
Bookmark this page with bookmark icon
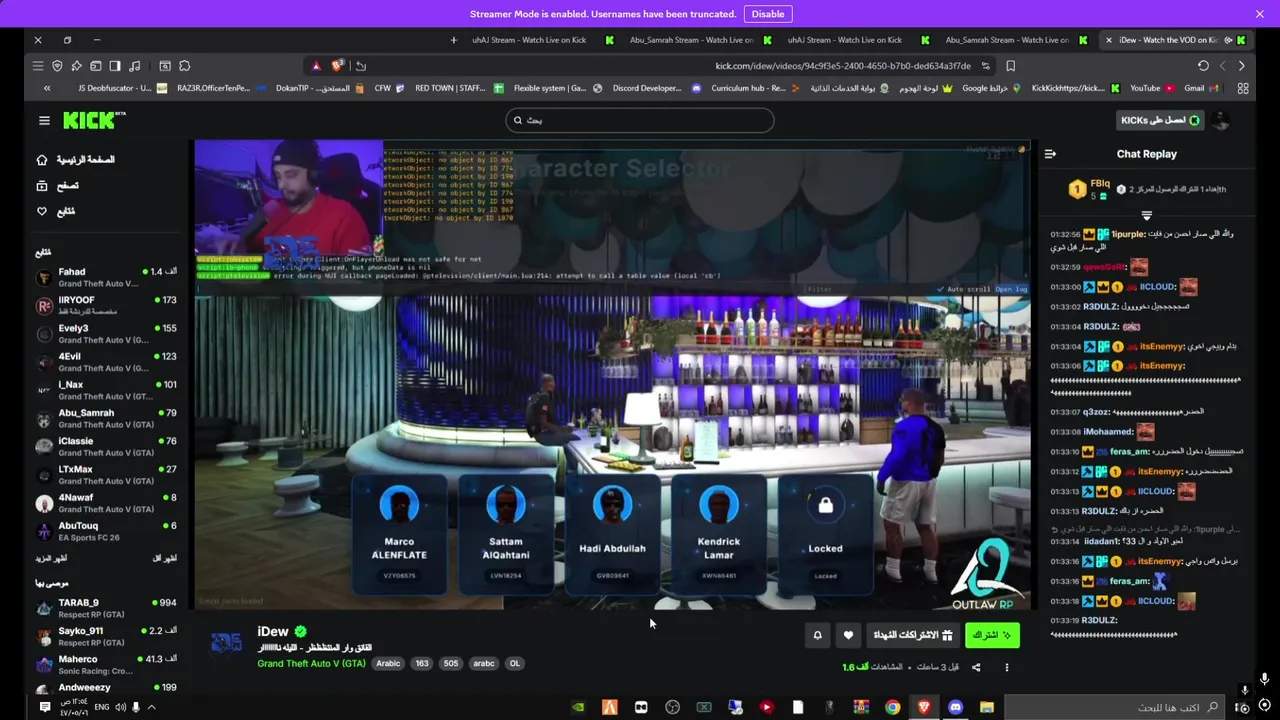click(x=1010, y=66)
